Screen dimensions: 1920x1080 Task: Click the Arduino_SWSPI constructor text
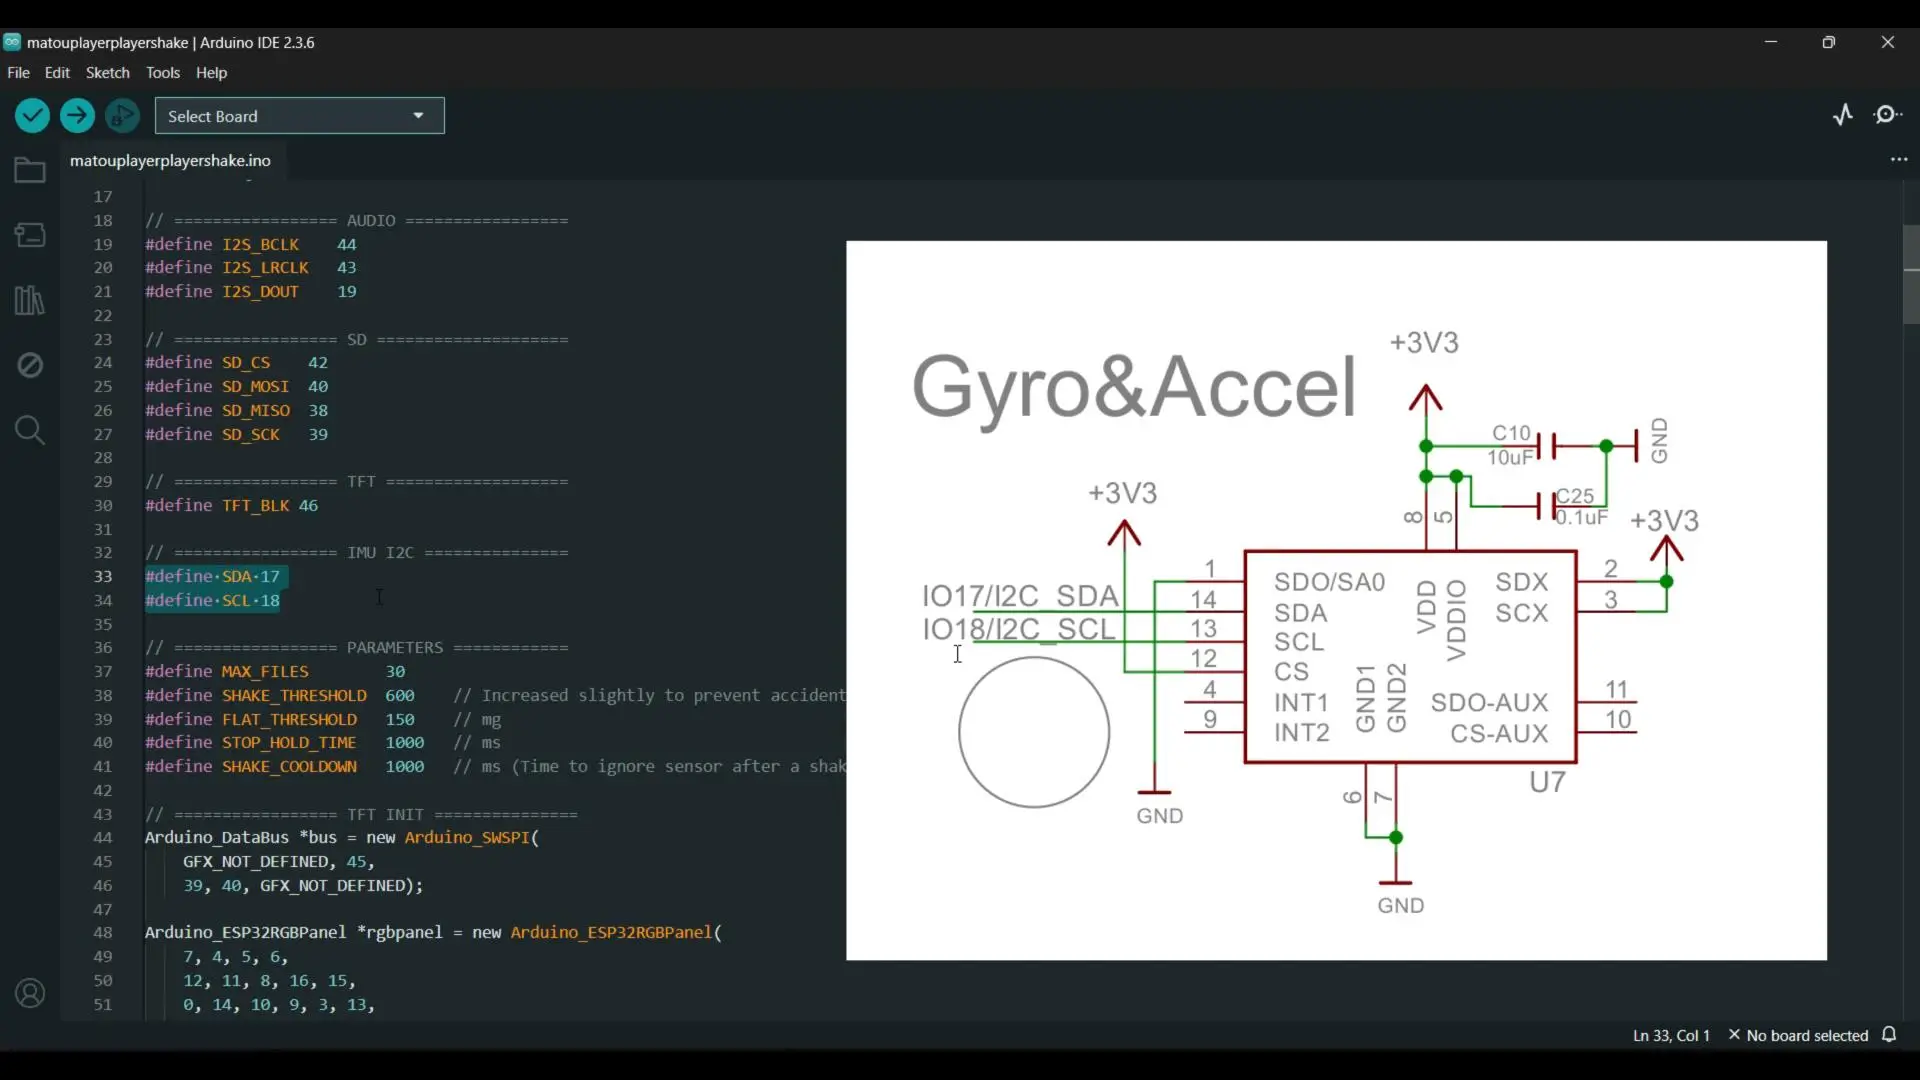pyautogui.click(x=467, y=838)
